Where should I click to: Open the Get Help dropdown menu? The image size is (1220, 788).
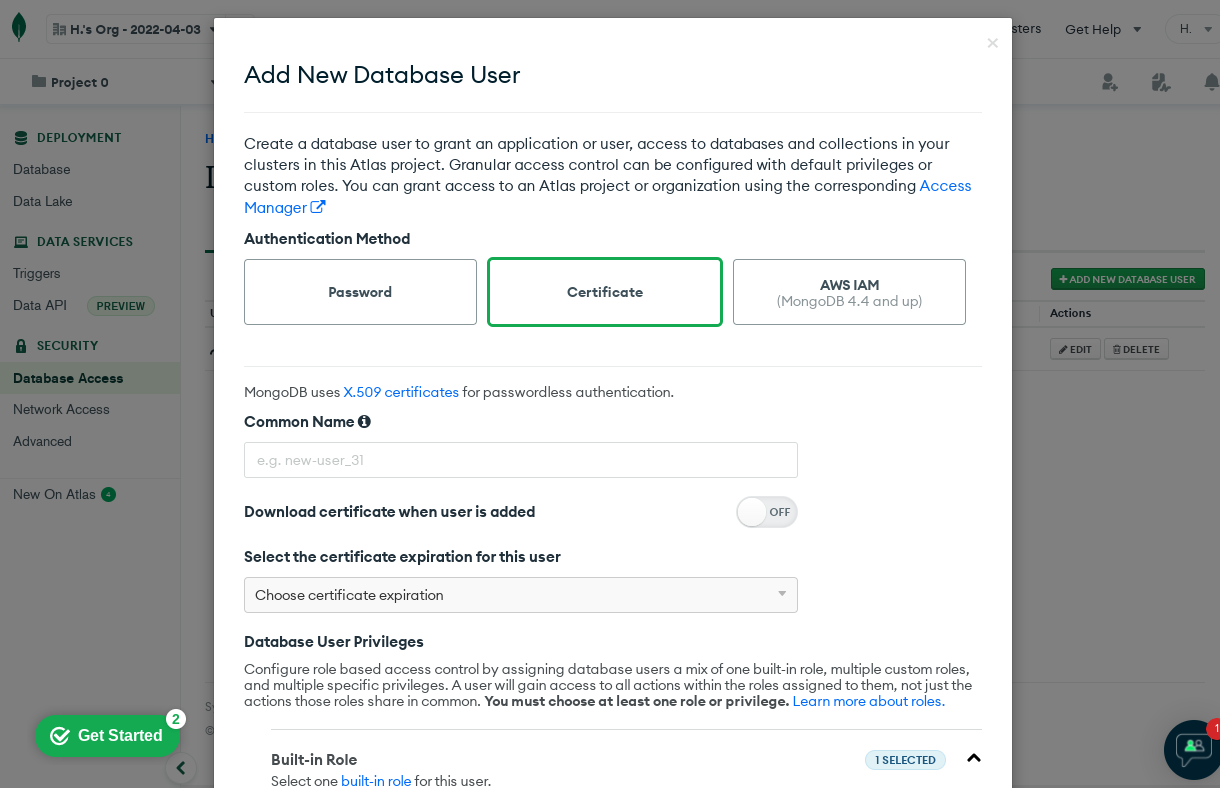click(1103, 29)
